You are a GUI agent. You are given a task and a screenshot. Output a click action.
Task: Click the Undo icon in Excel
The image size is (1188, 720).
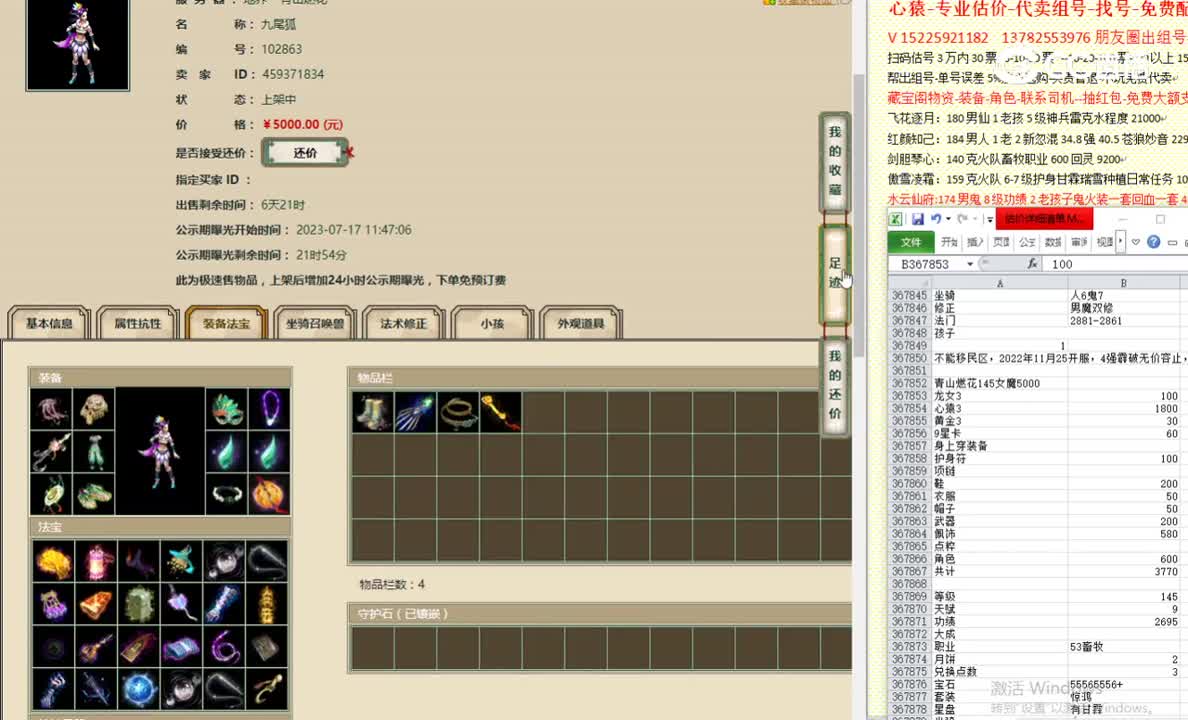coord(935,220)
